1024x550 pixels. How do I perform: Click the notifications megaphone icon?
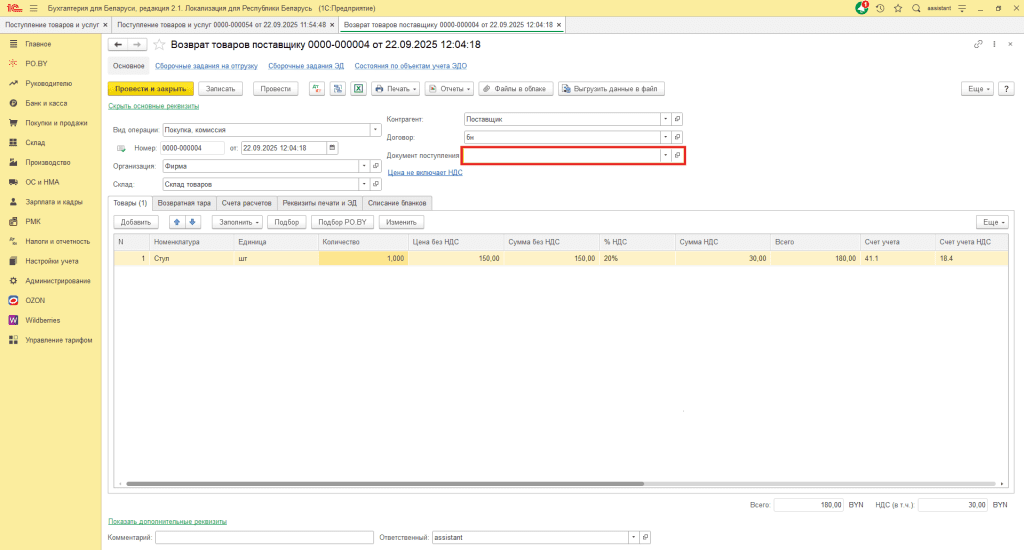coord(862,8)
